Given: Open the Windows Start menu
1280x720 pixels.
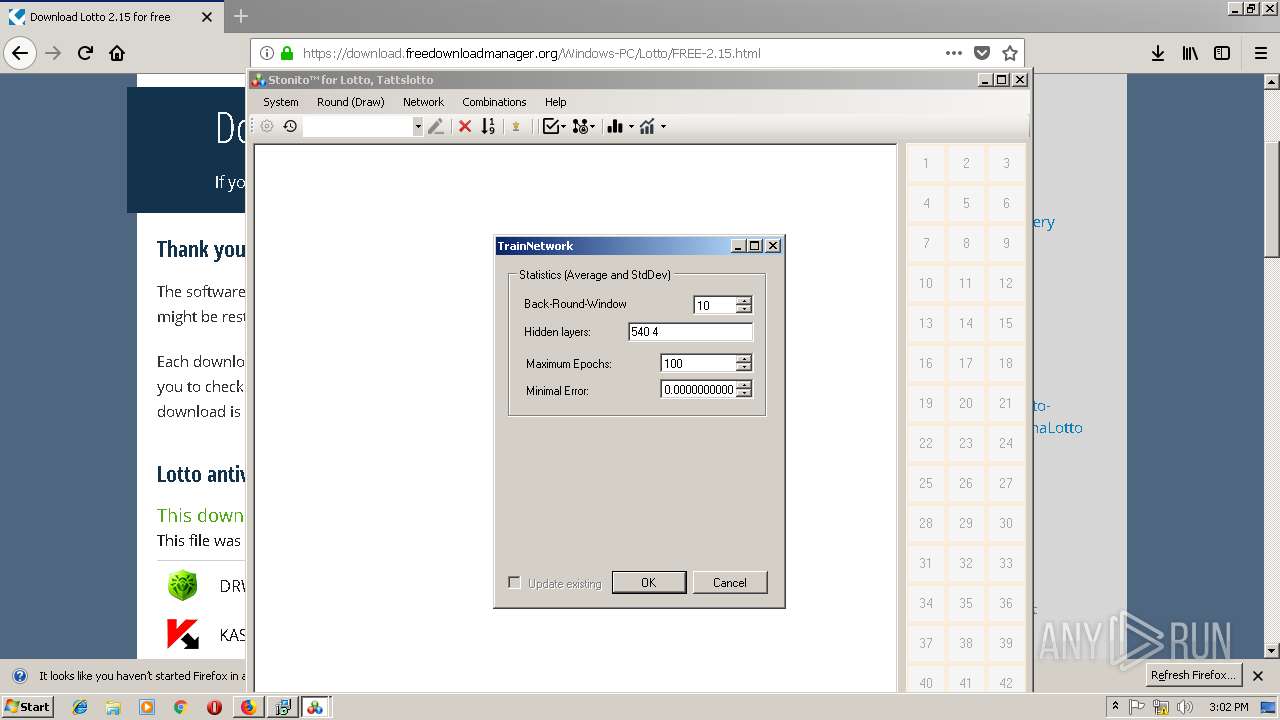Looking at the screenshot, I should [x=28, y=707].
